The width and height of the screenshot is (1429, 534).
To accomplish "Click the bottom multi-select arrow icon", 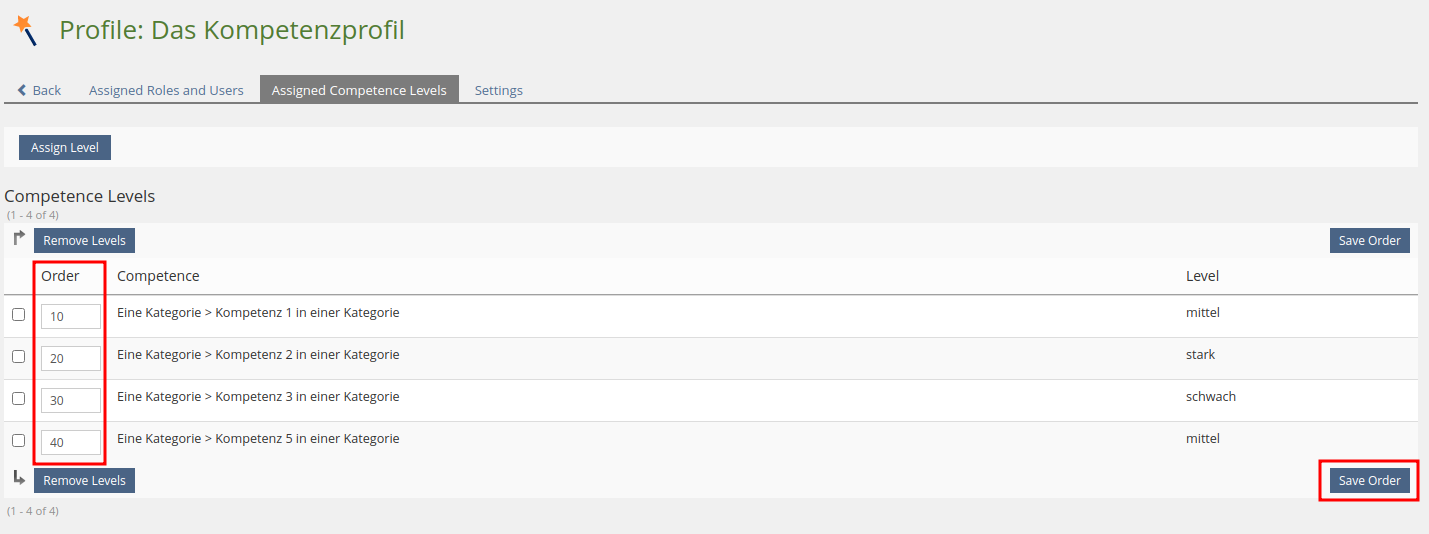I will (19, 479).
